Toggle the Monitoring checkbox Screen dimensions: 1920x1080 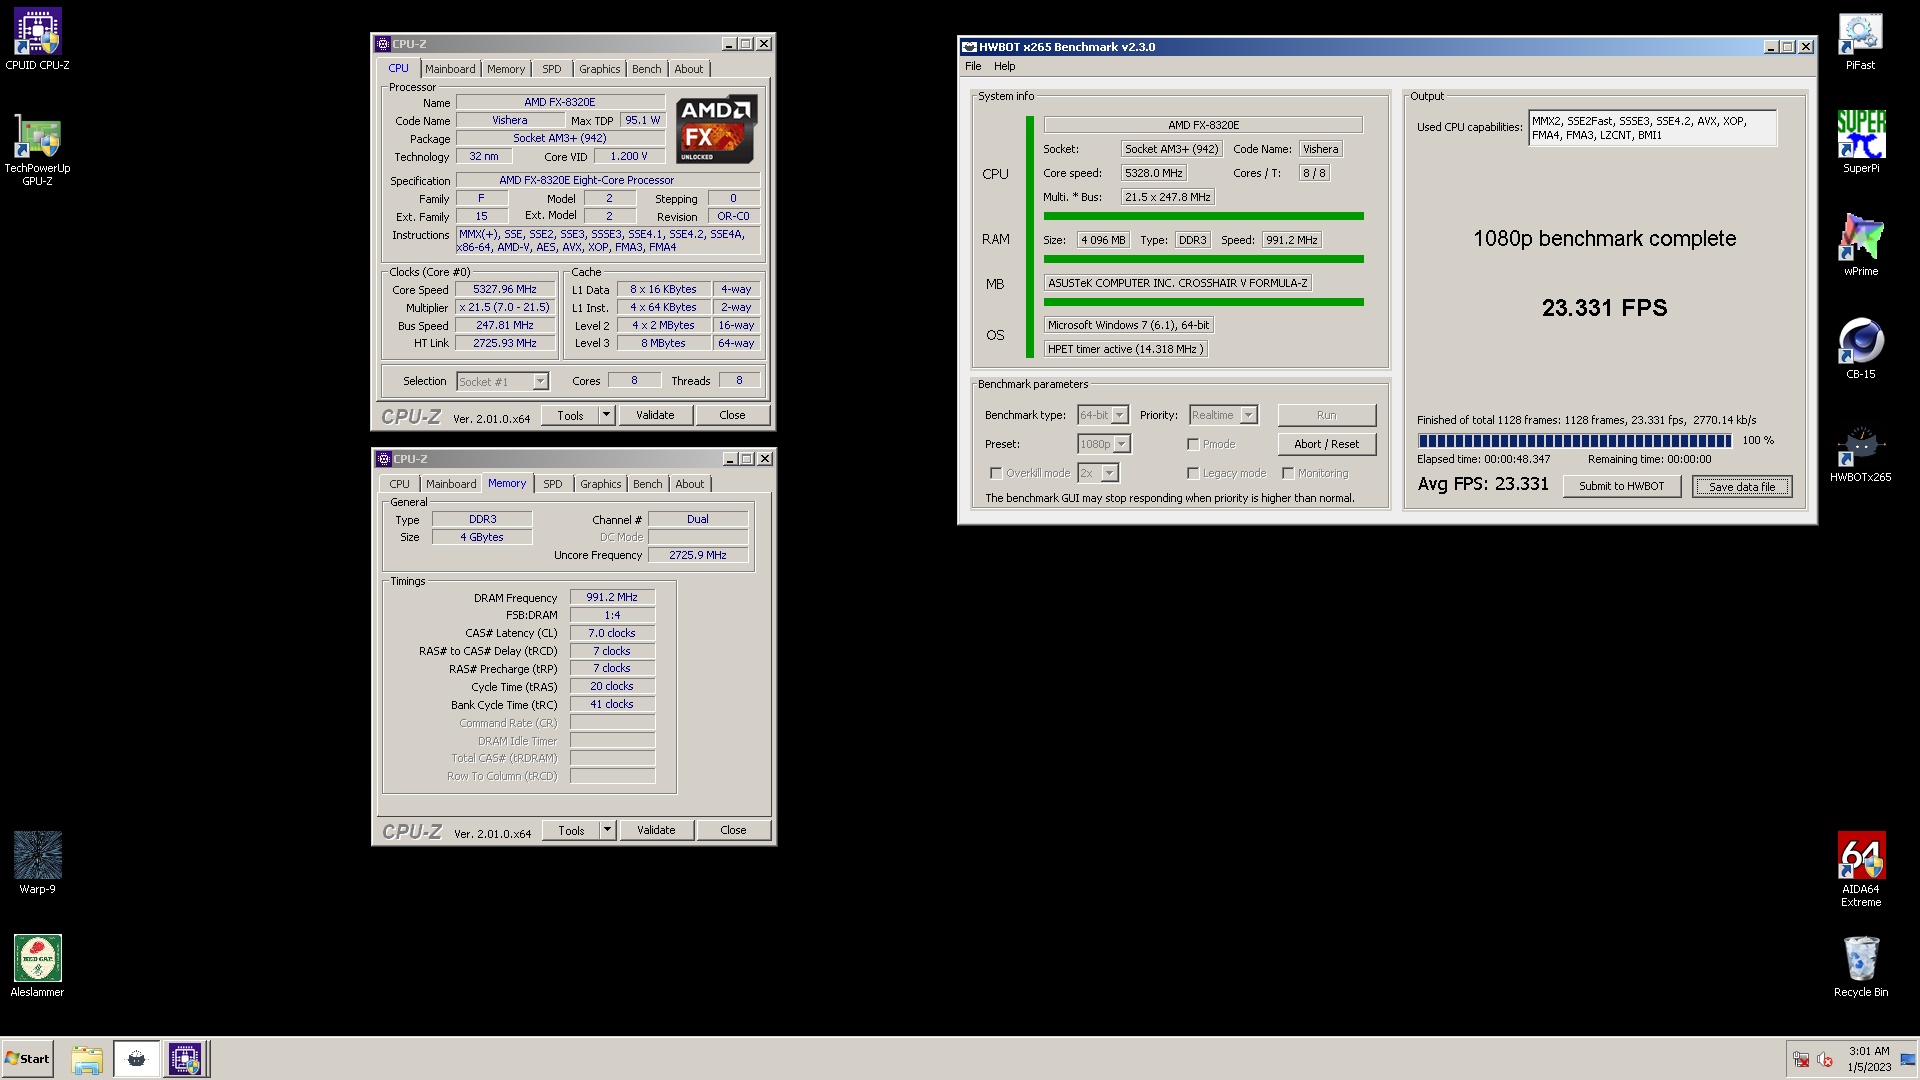1288,473
